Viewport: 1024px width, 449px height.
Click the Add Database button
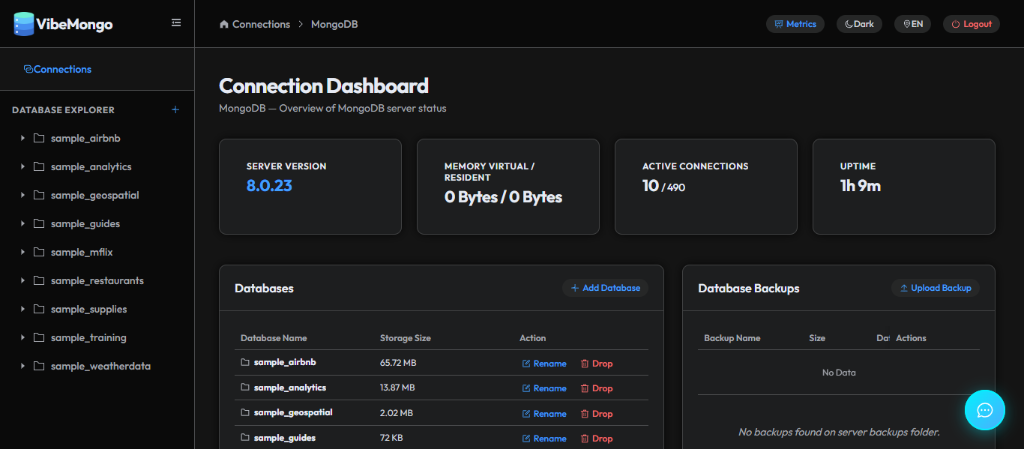605,288
